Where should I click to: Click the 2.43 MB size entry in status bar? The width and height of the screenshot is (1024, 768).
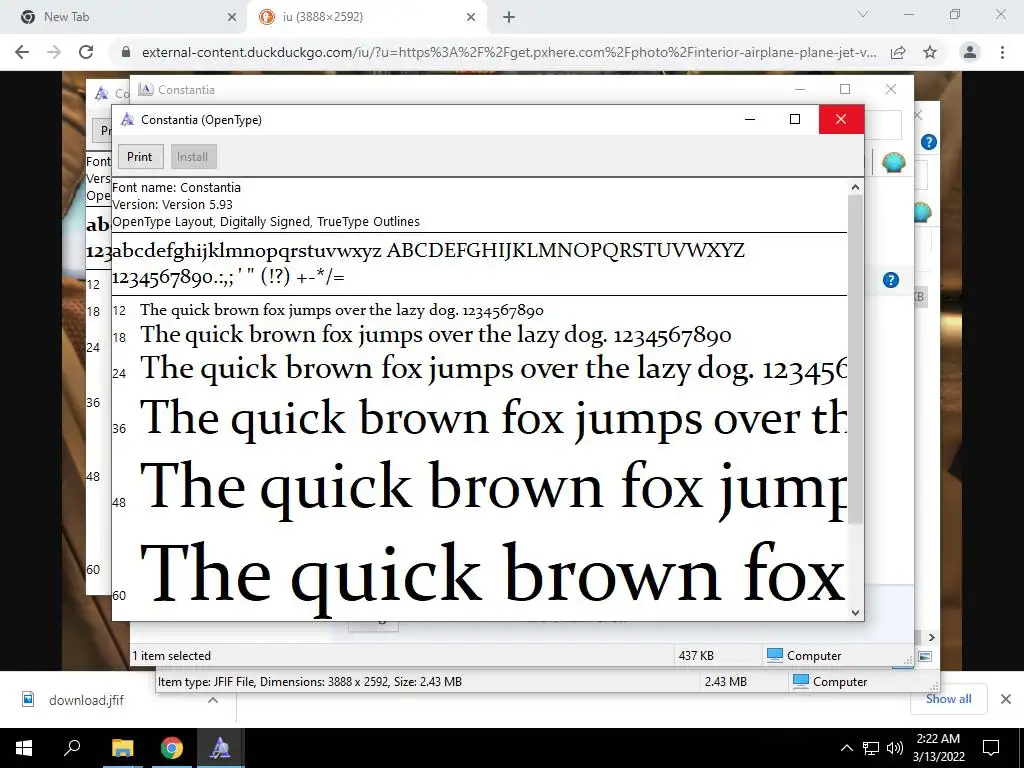click(726, 681)
